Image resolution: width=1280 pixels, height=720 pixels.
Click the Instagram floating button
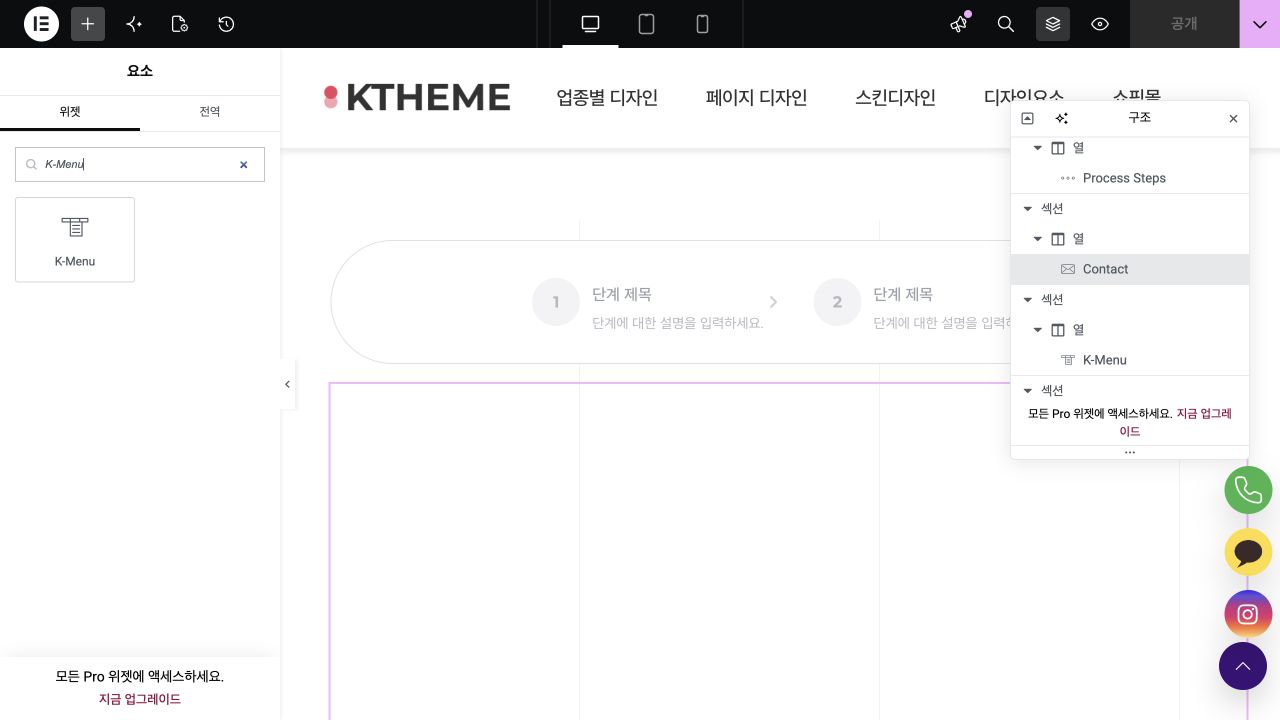tap(1248, 614)
